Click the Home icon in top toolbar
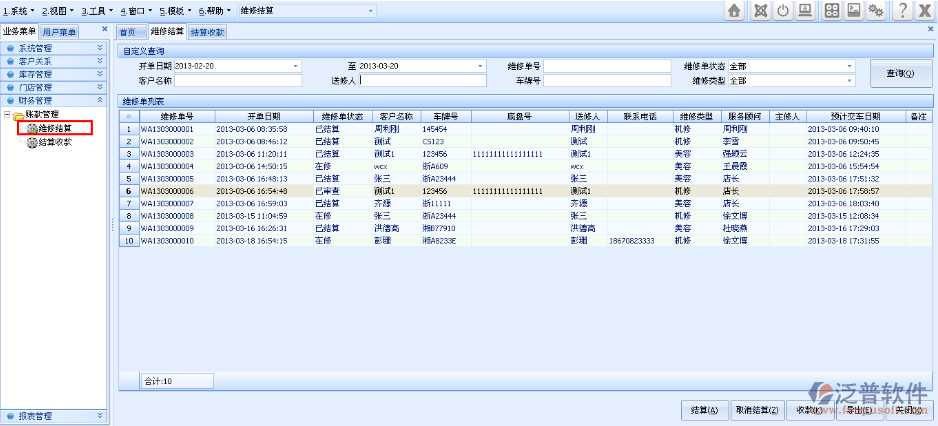Screen dimensions: 938x426 [734, 11]
